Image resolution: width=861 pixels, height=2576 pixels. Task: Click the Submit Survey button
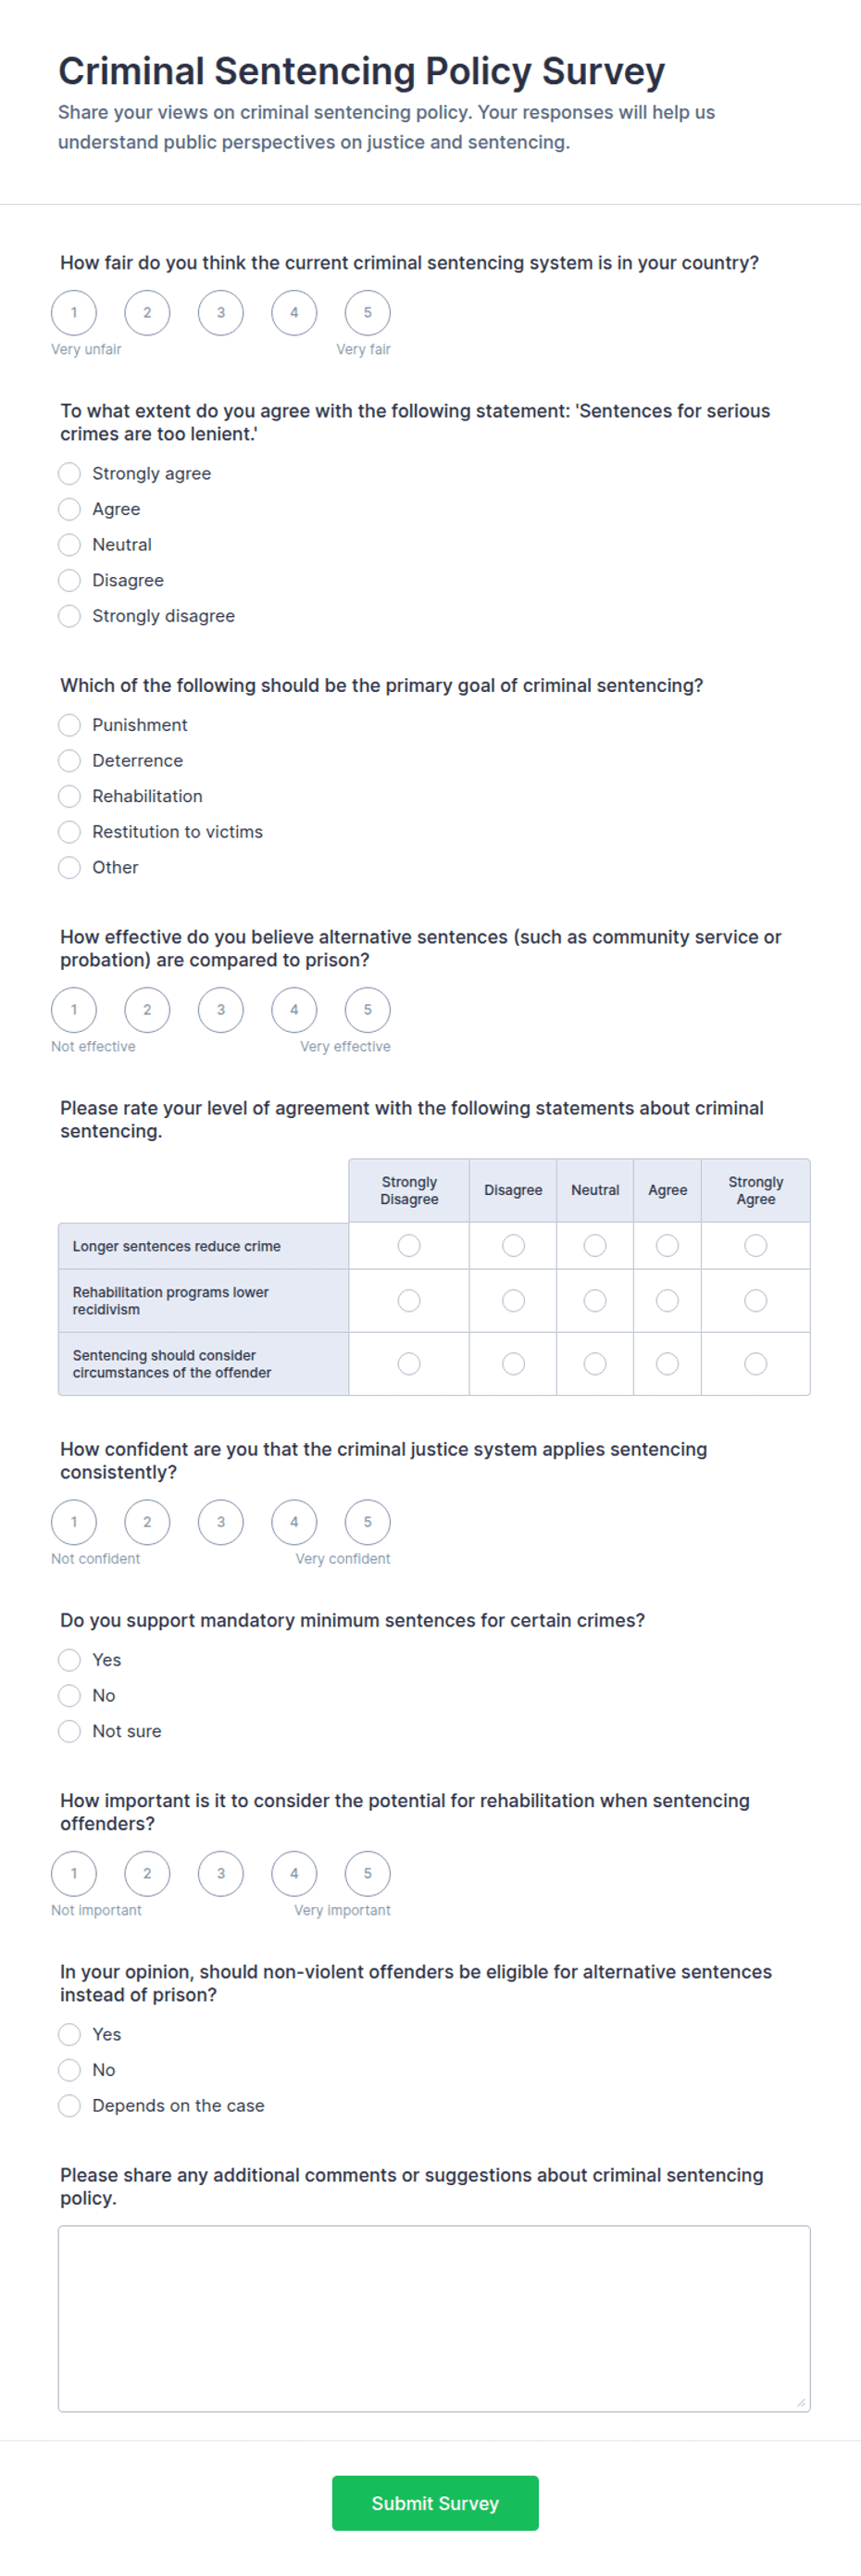pos(435,2503)
